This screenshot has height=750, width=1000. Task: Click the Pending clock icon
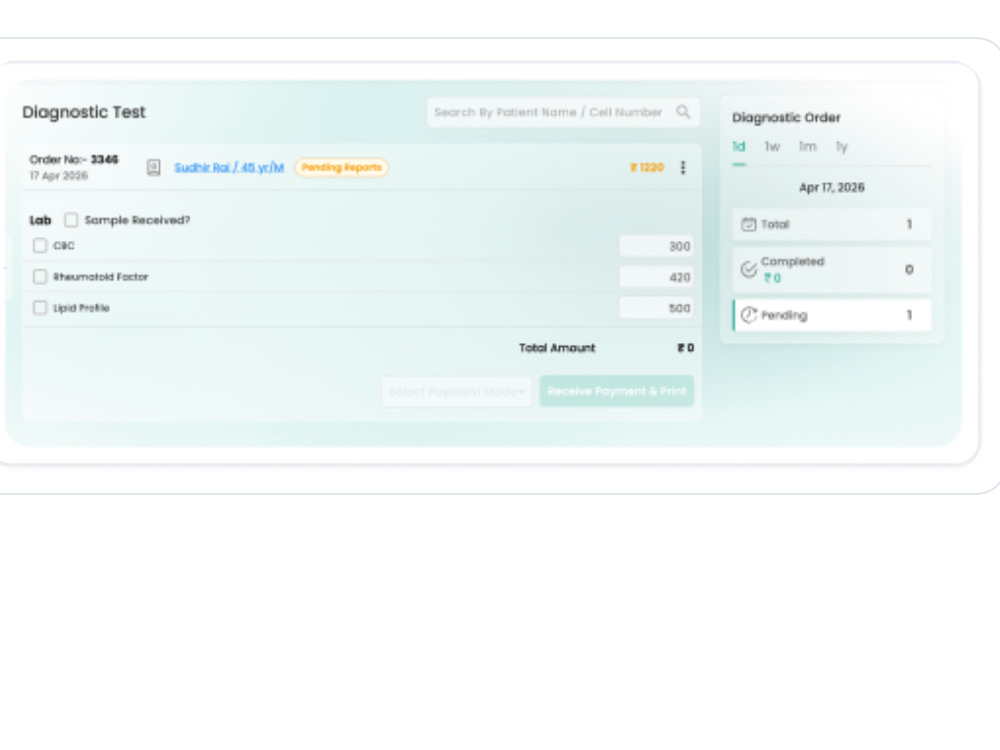[748, 315]
